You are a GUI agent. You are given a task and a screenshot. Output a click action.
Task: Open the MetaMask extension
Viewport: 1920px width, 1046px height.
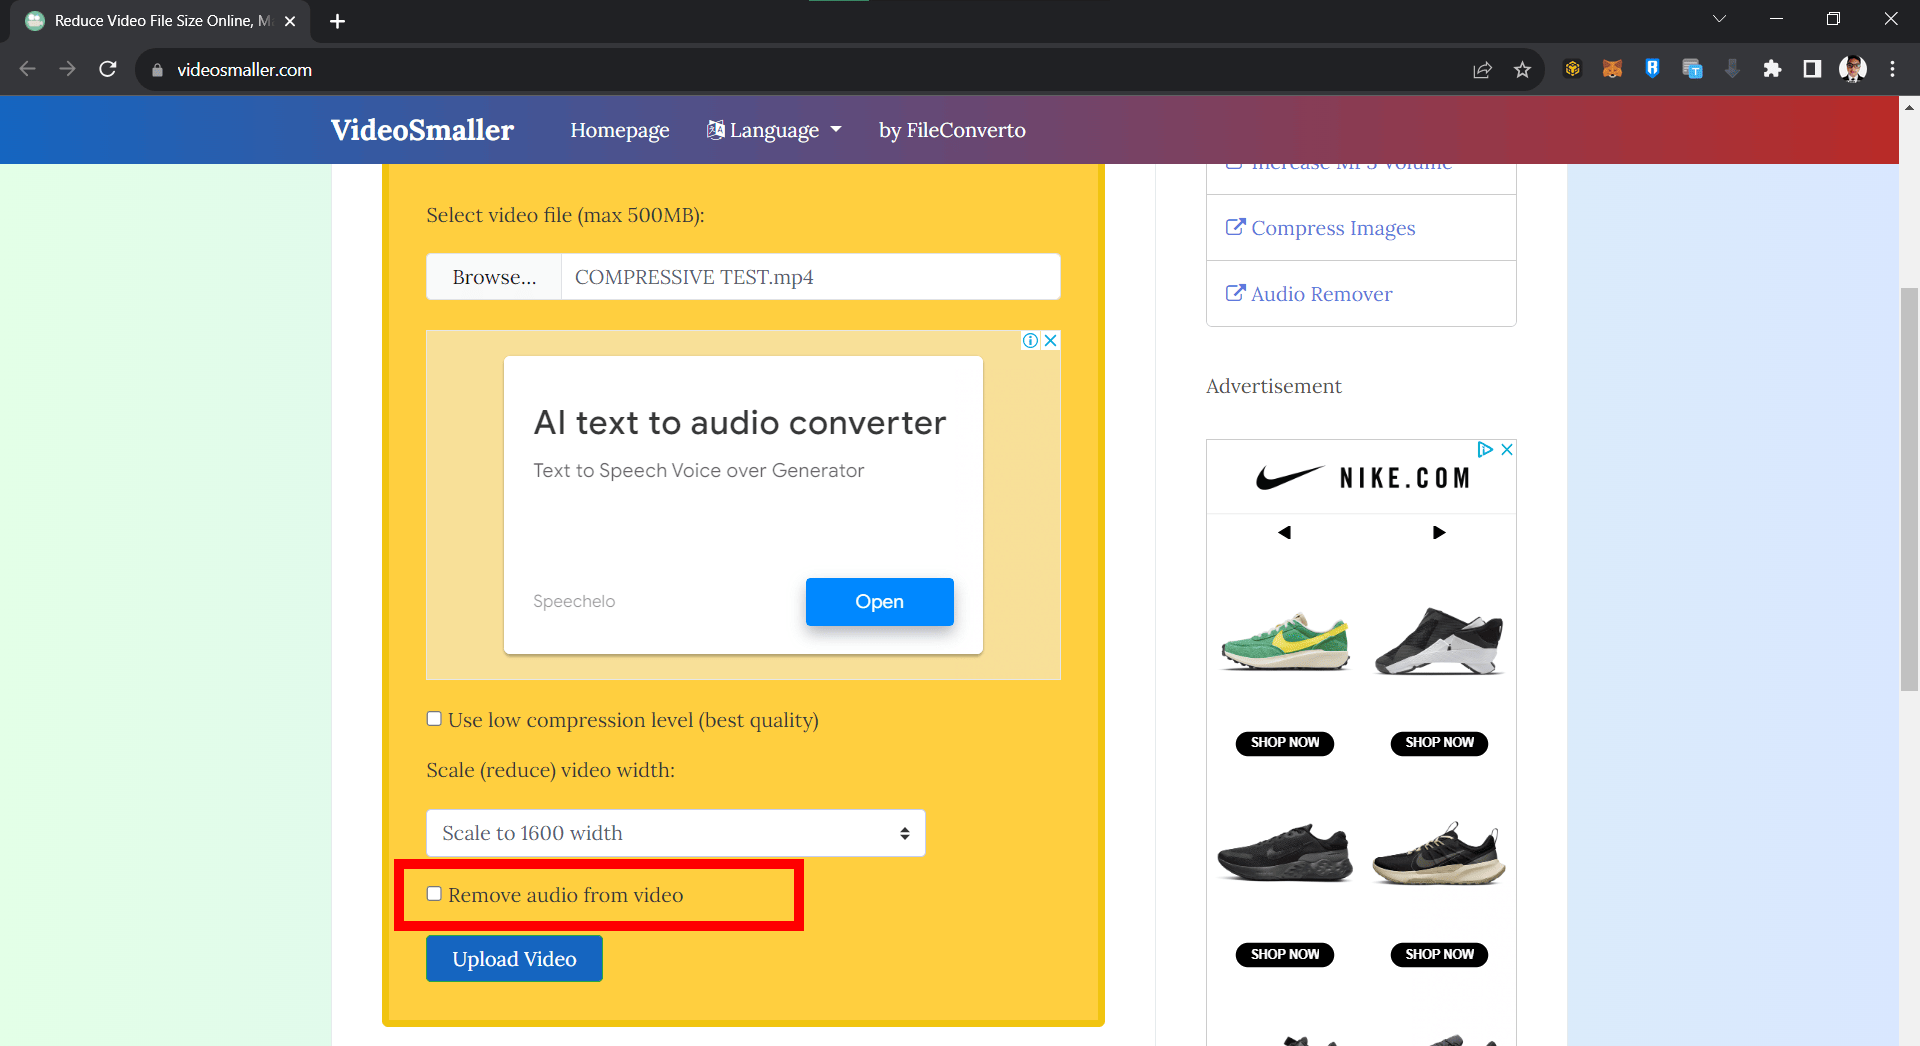tap(1612, 69)
